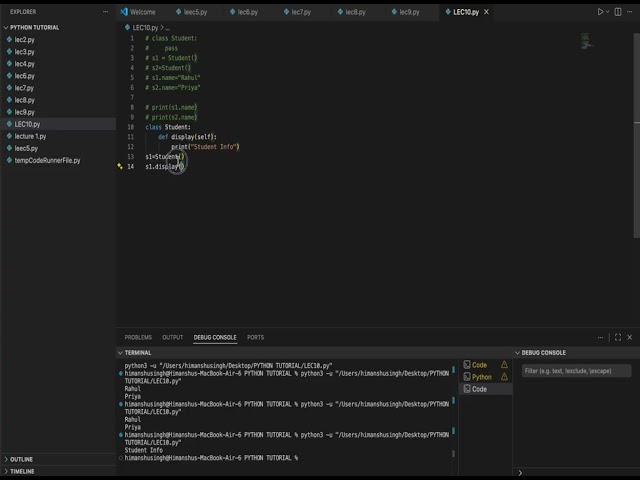
Task: Open lec7.py in Explorer
Action: pyautogui.click(x=24, y=88)
